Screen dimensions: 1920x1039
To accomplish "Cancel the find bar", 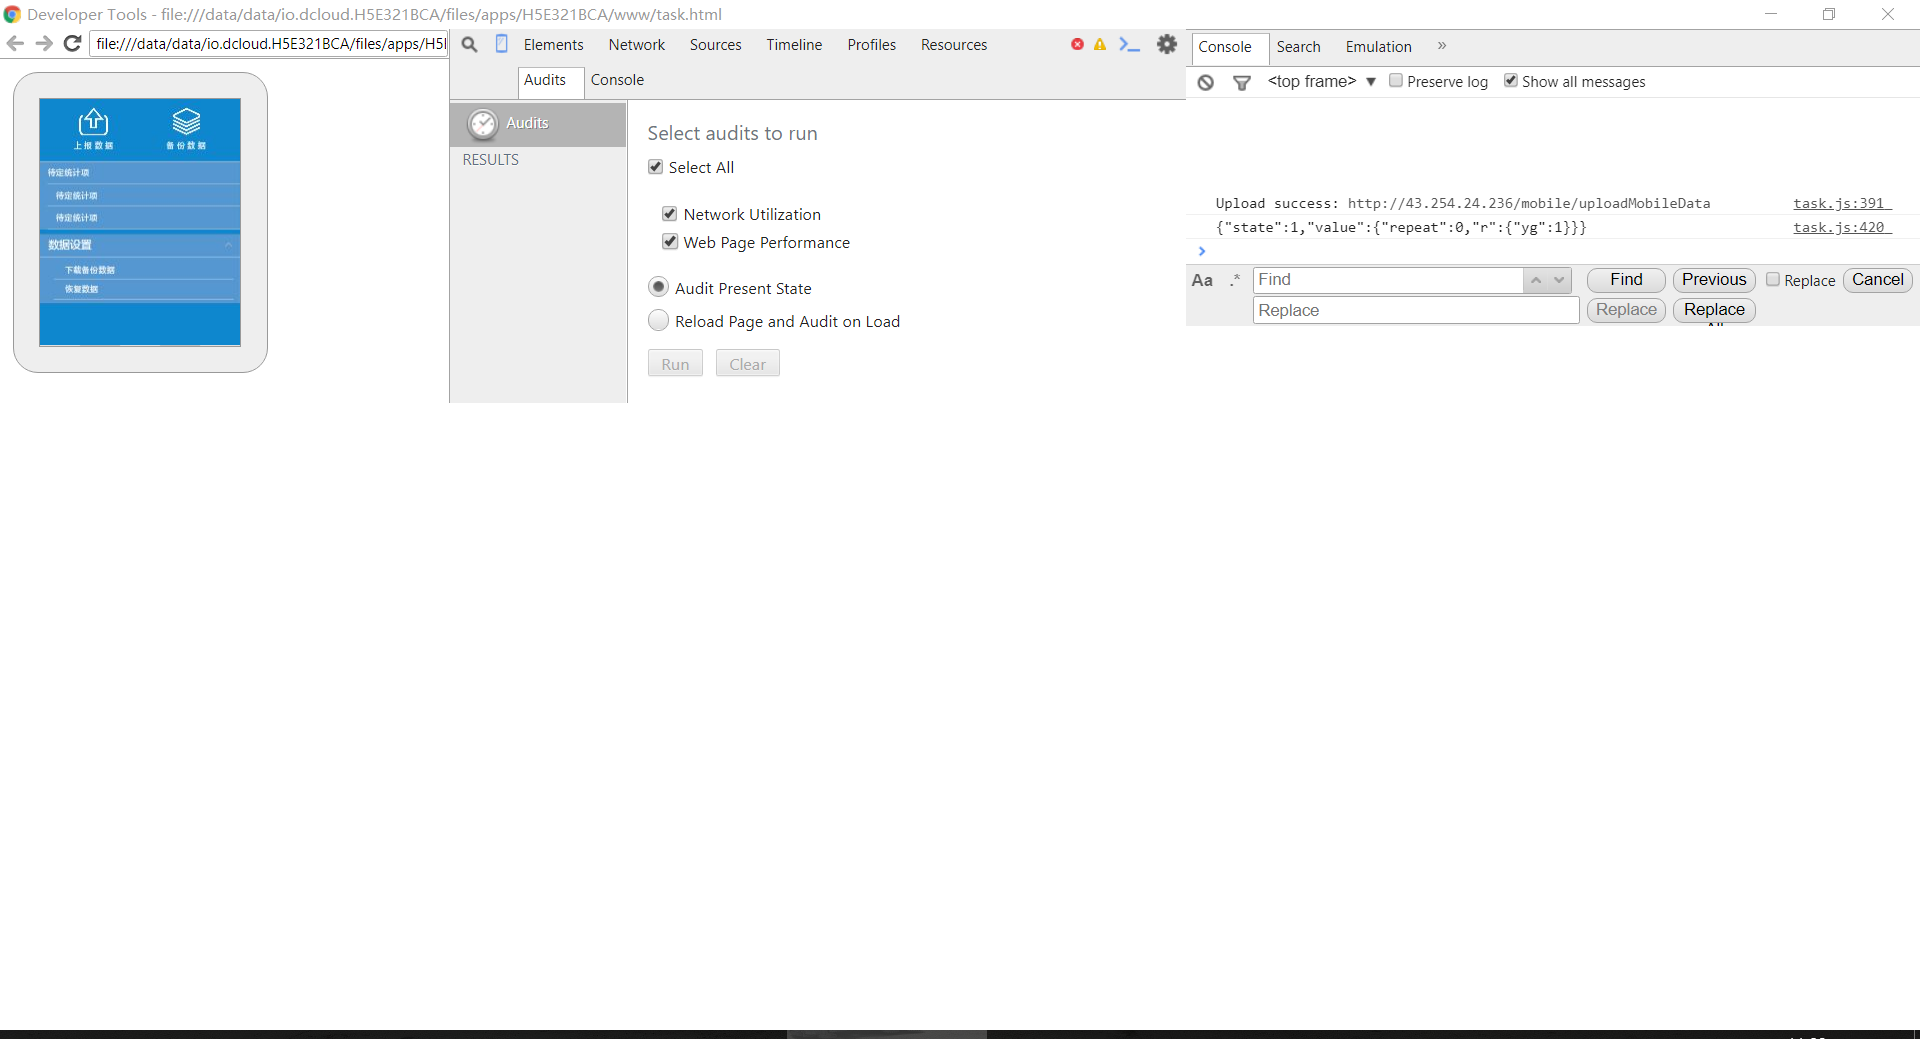I will click(x=1878, y=280).
